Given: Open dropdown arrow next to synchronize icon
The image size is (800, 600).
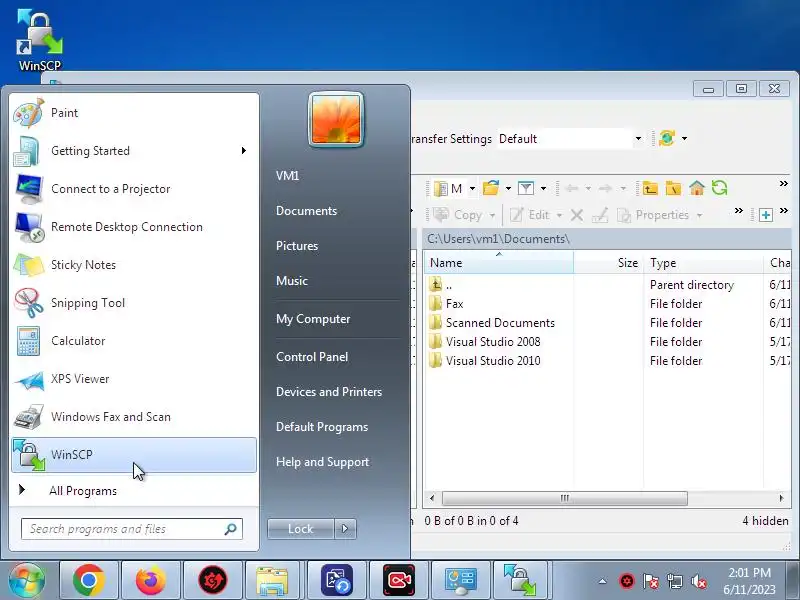Looking at the screenshot, I should pyautogui.click(x=685, y=138).
